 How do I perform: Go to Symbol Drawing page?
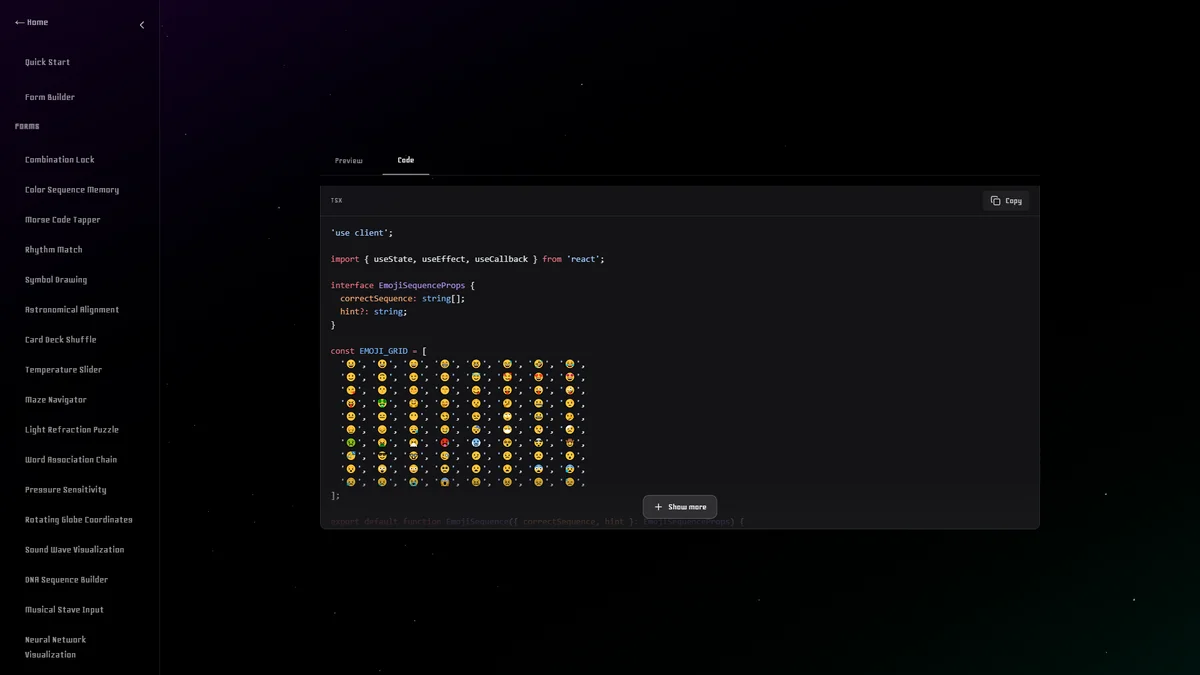tap(56, 280)
